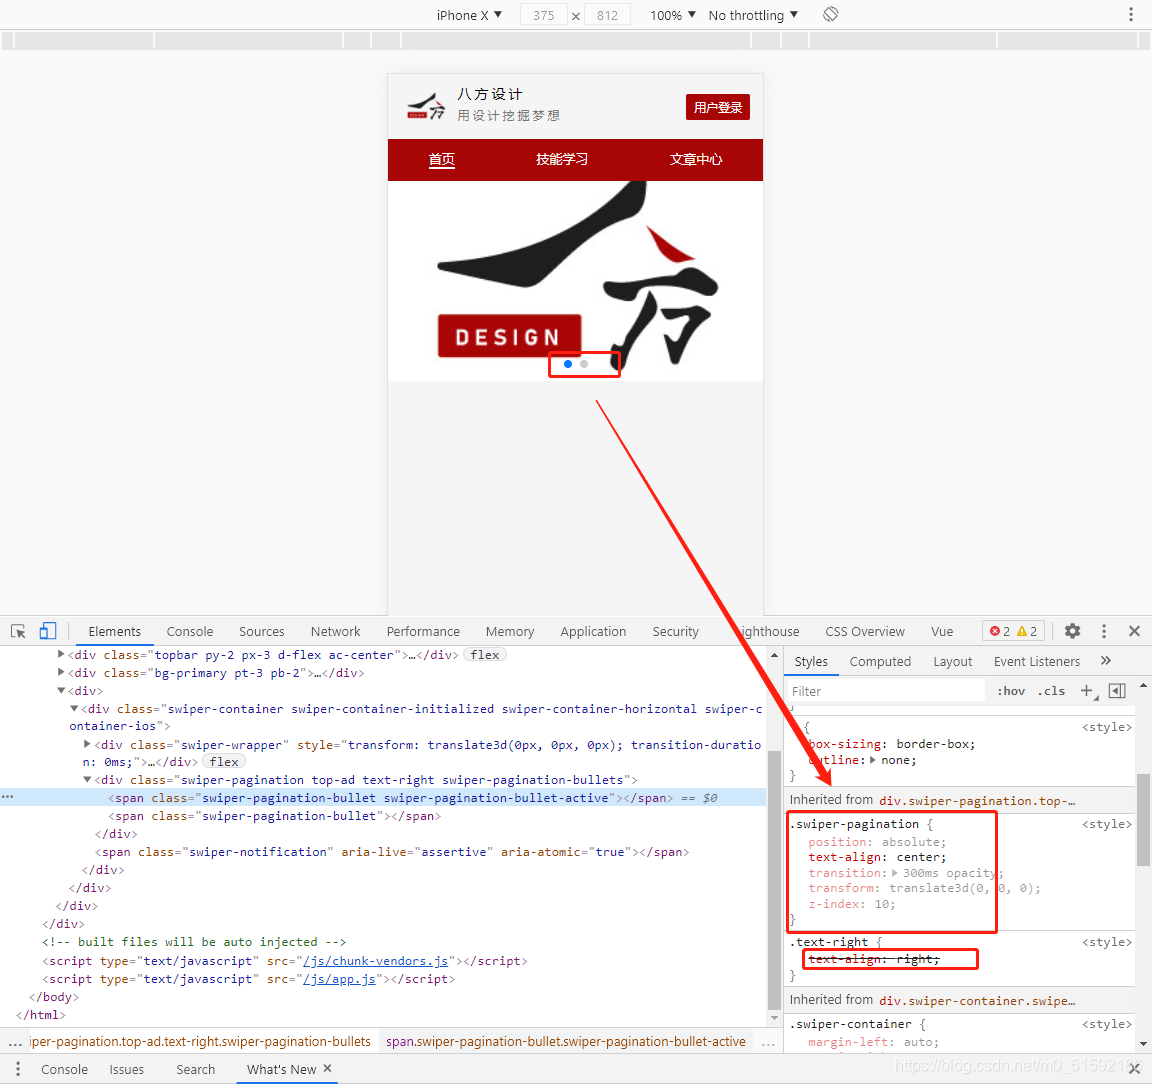Toggle the :hov element state button
Screen dimensions: 1152x1084
pos(1011,691)
